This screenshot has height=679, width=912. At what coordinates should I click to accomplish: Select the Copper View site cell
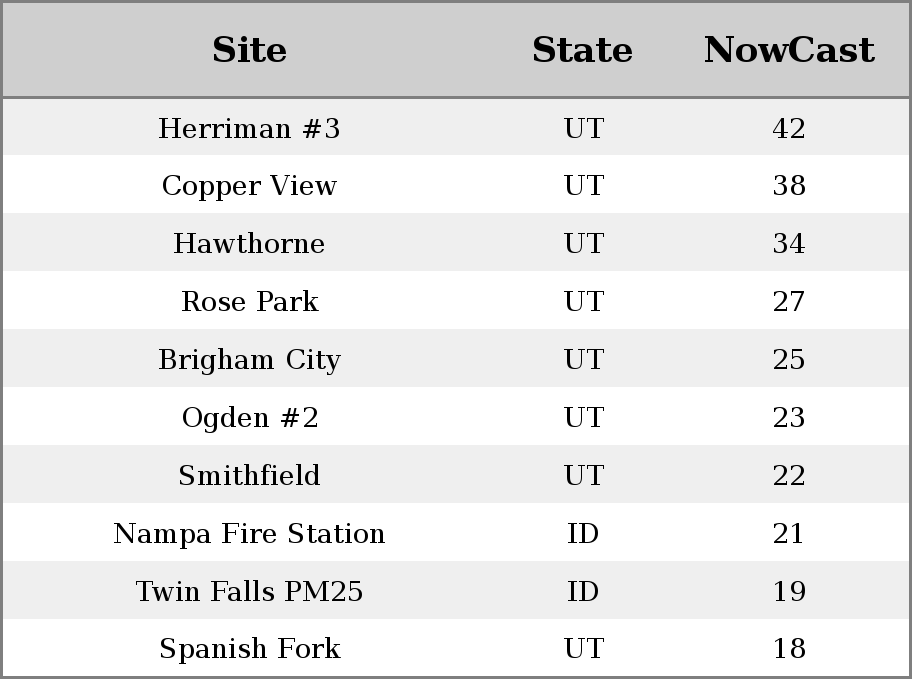point(249,186)
